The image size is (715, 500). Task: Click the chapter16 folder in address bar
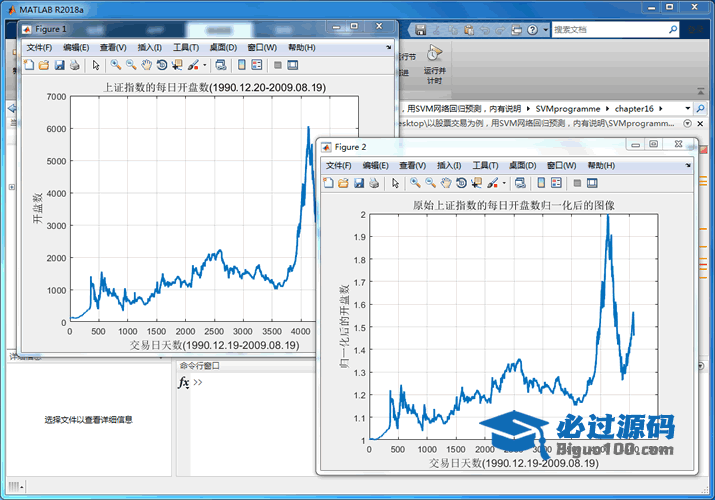pyautogui.click(x=634, y=107)
